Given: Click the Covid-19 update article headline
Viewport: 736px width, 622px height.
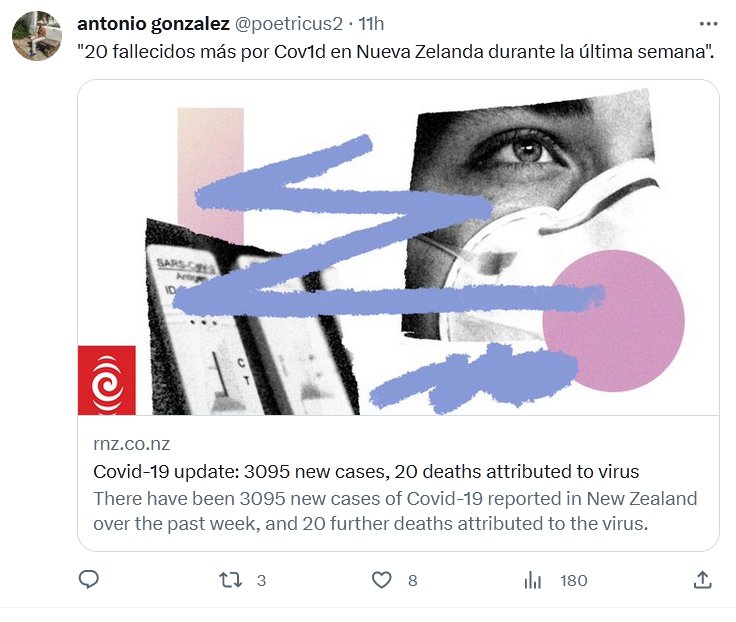Looking at the screenshot, I should coord(366,471).
